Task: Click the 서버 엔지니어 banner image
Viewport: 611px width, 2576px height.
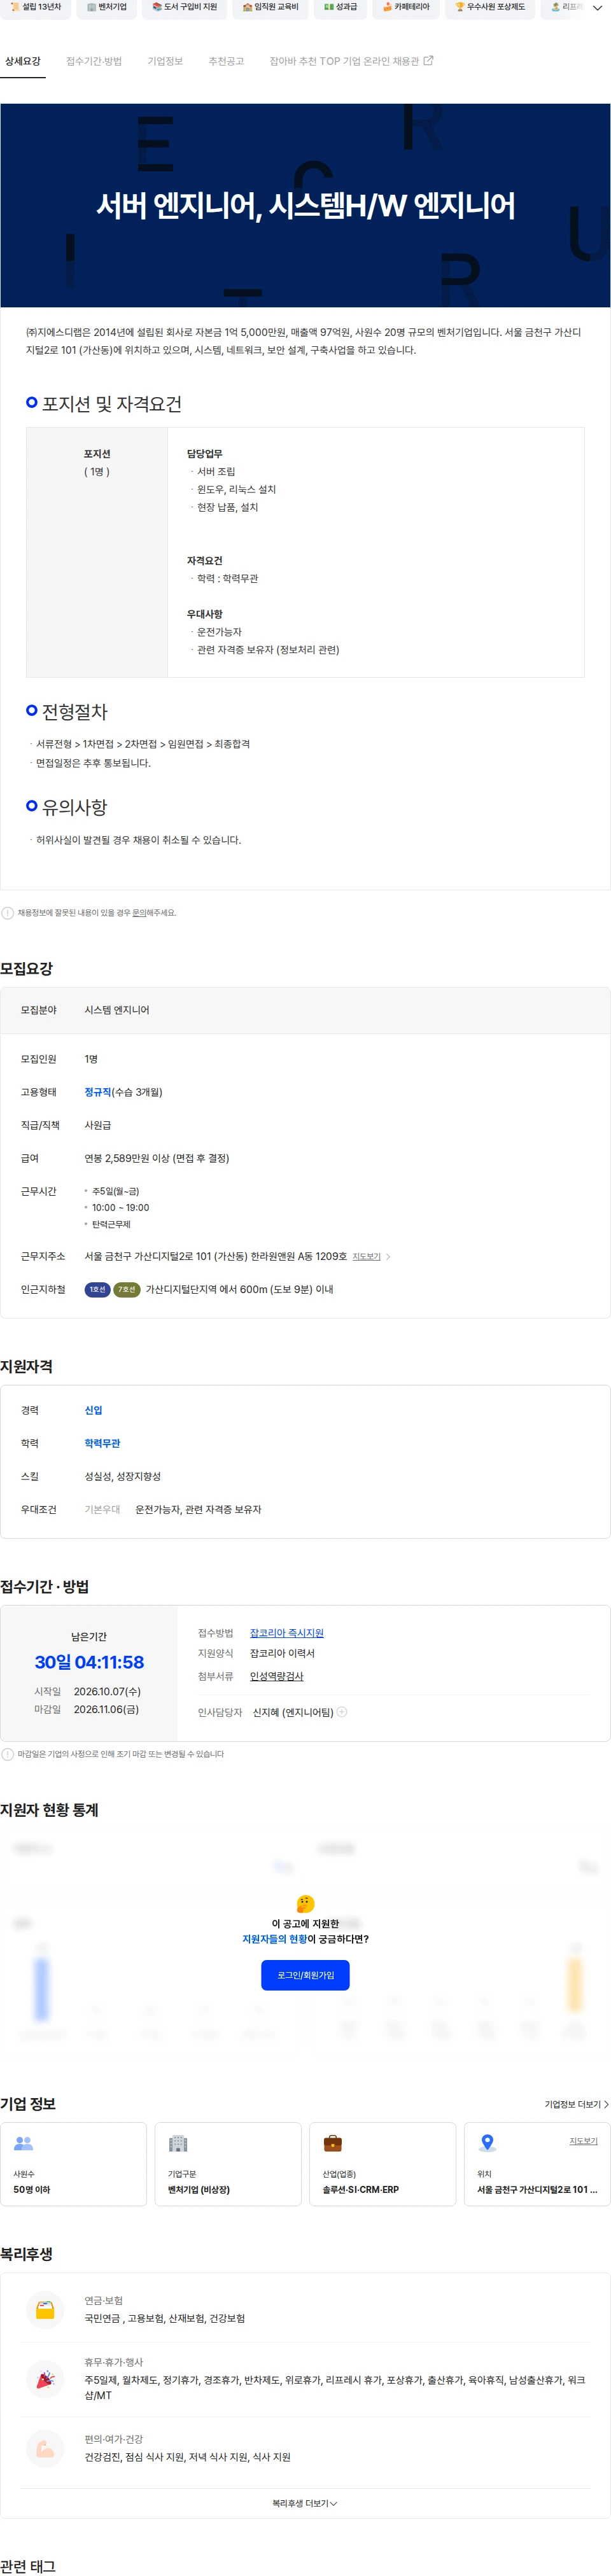Action: (305, 205)
